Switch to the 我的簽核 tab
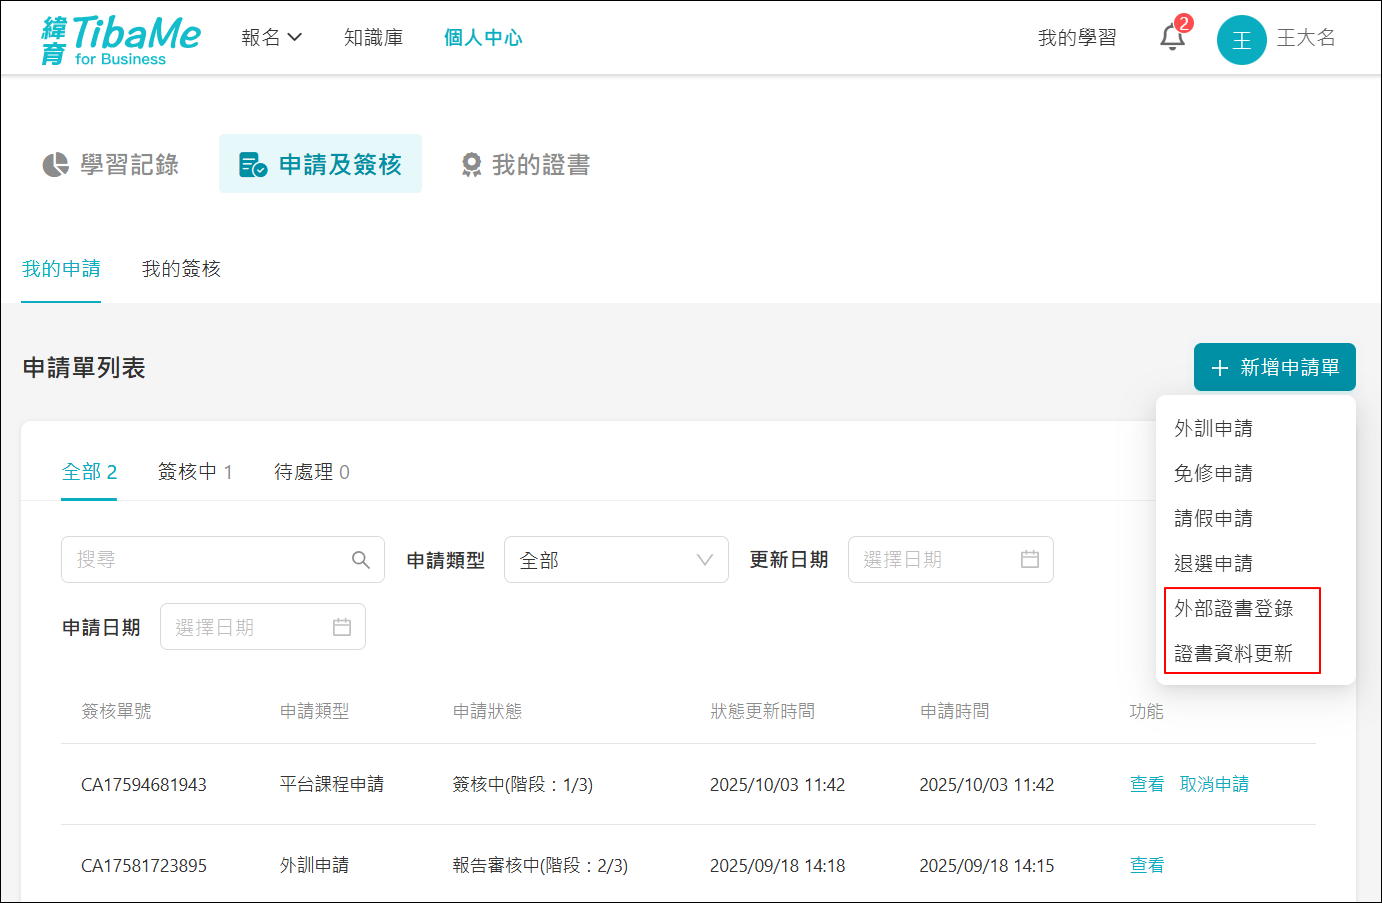Viewport: 1382px width, 903px height. 181,269
